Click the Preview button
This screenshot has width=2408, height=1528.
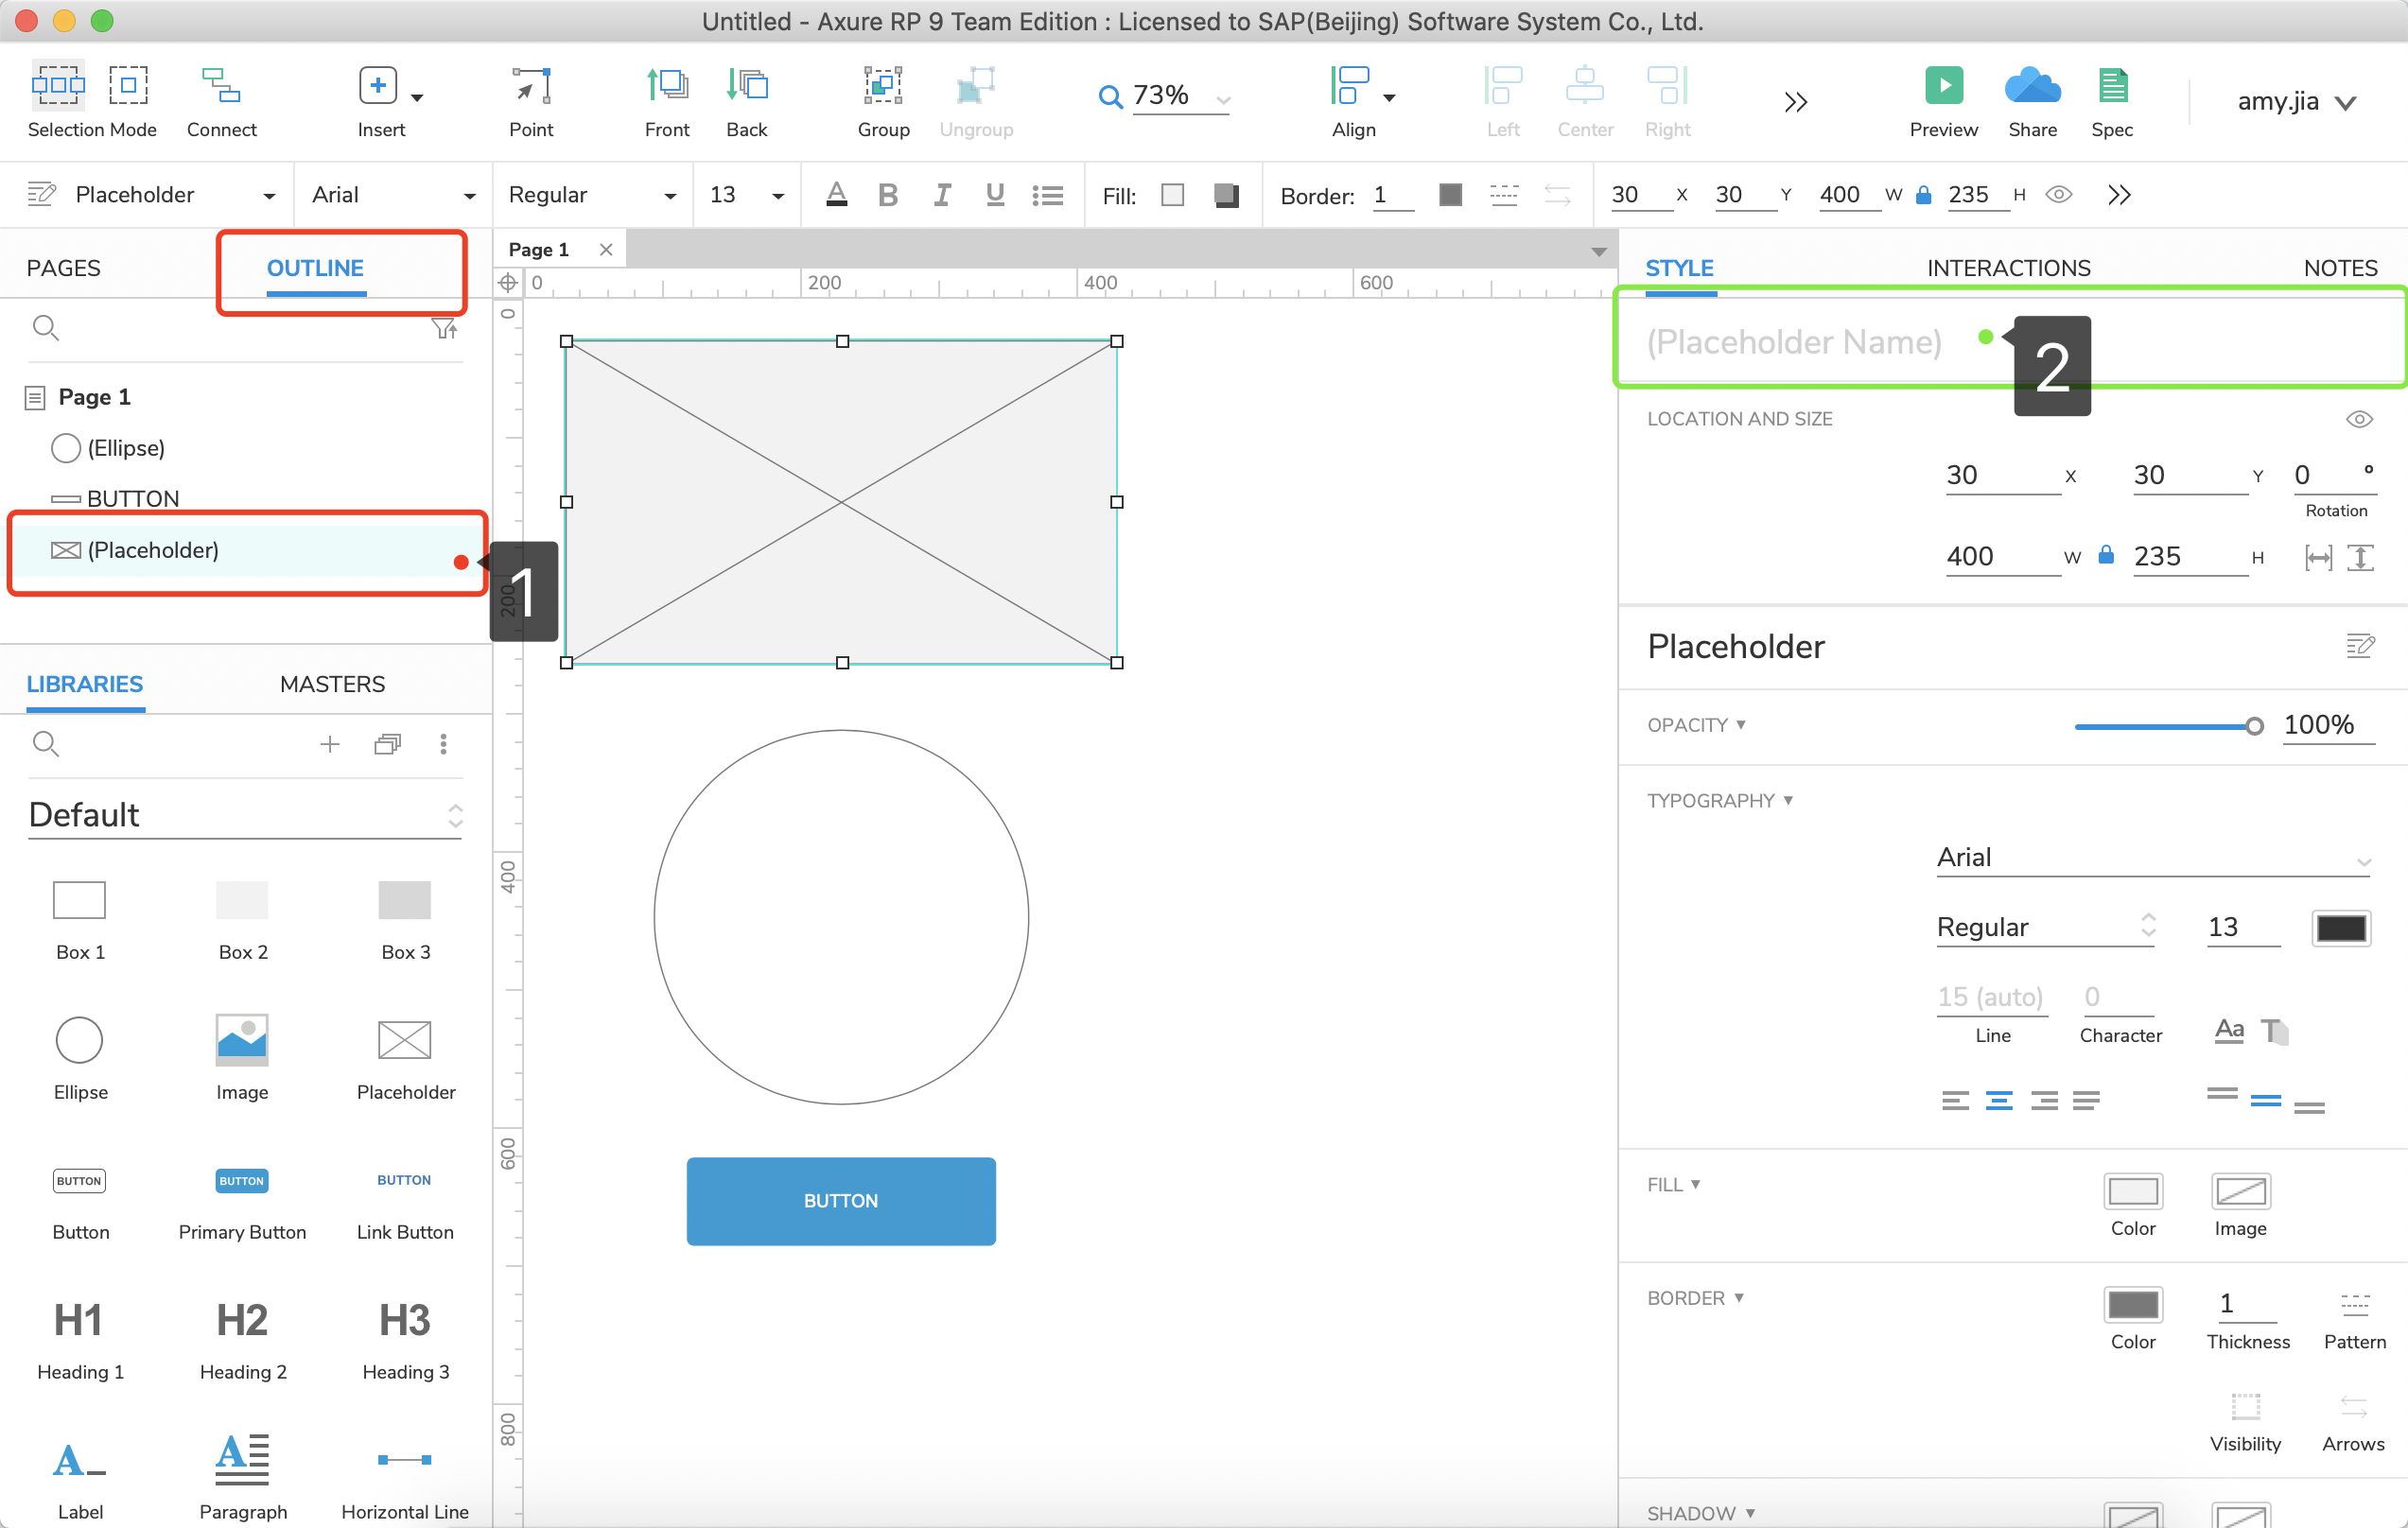pyautogui.click(x=1942, y=86)
